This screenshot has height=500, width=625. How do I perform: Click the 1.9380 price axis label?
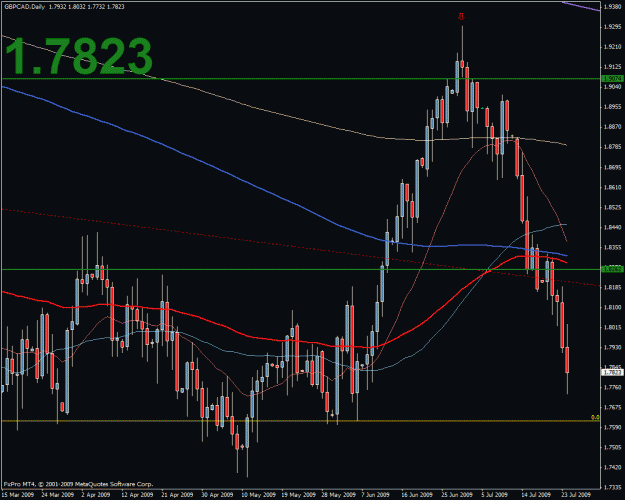(613, 7)
